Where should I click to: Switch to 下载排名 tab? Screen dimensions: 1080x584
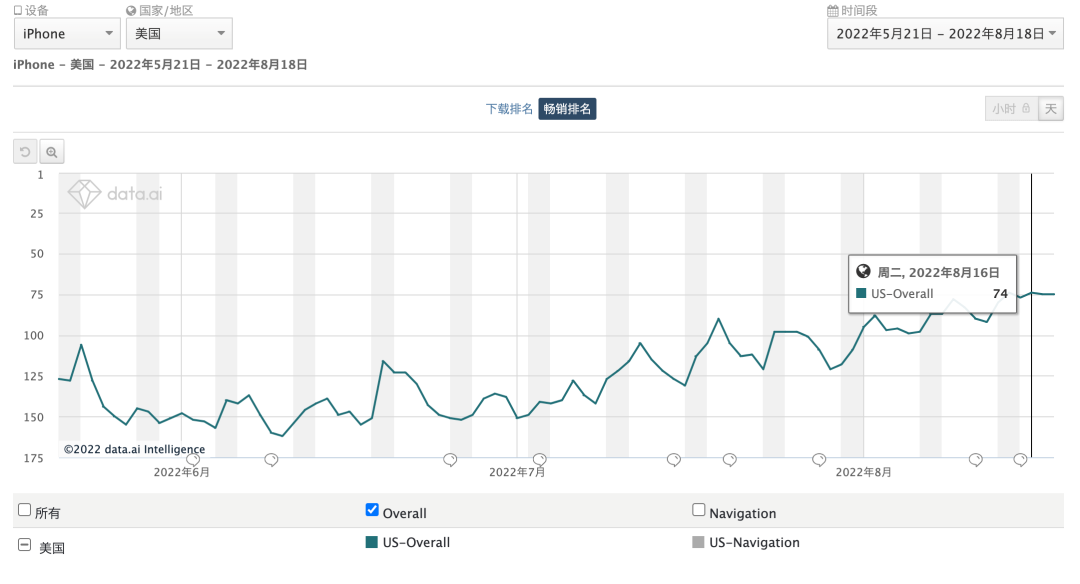(509, 109)
